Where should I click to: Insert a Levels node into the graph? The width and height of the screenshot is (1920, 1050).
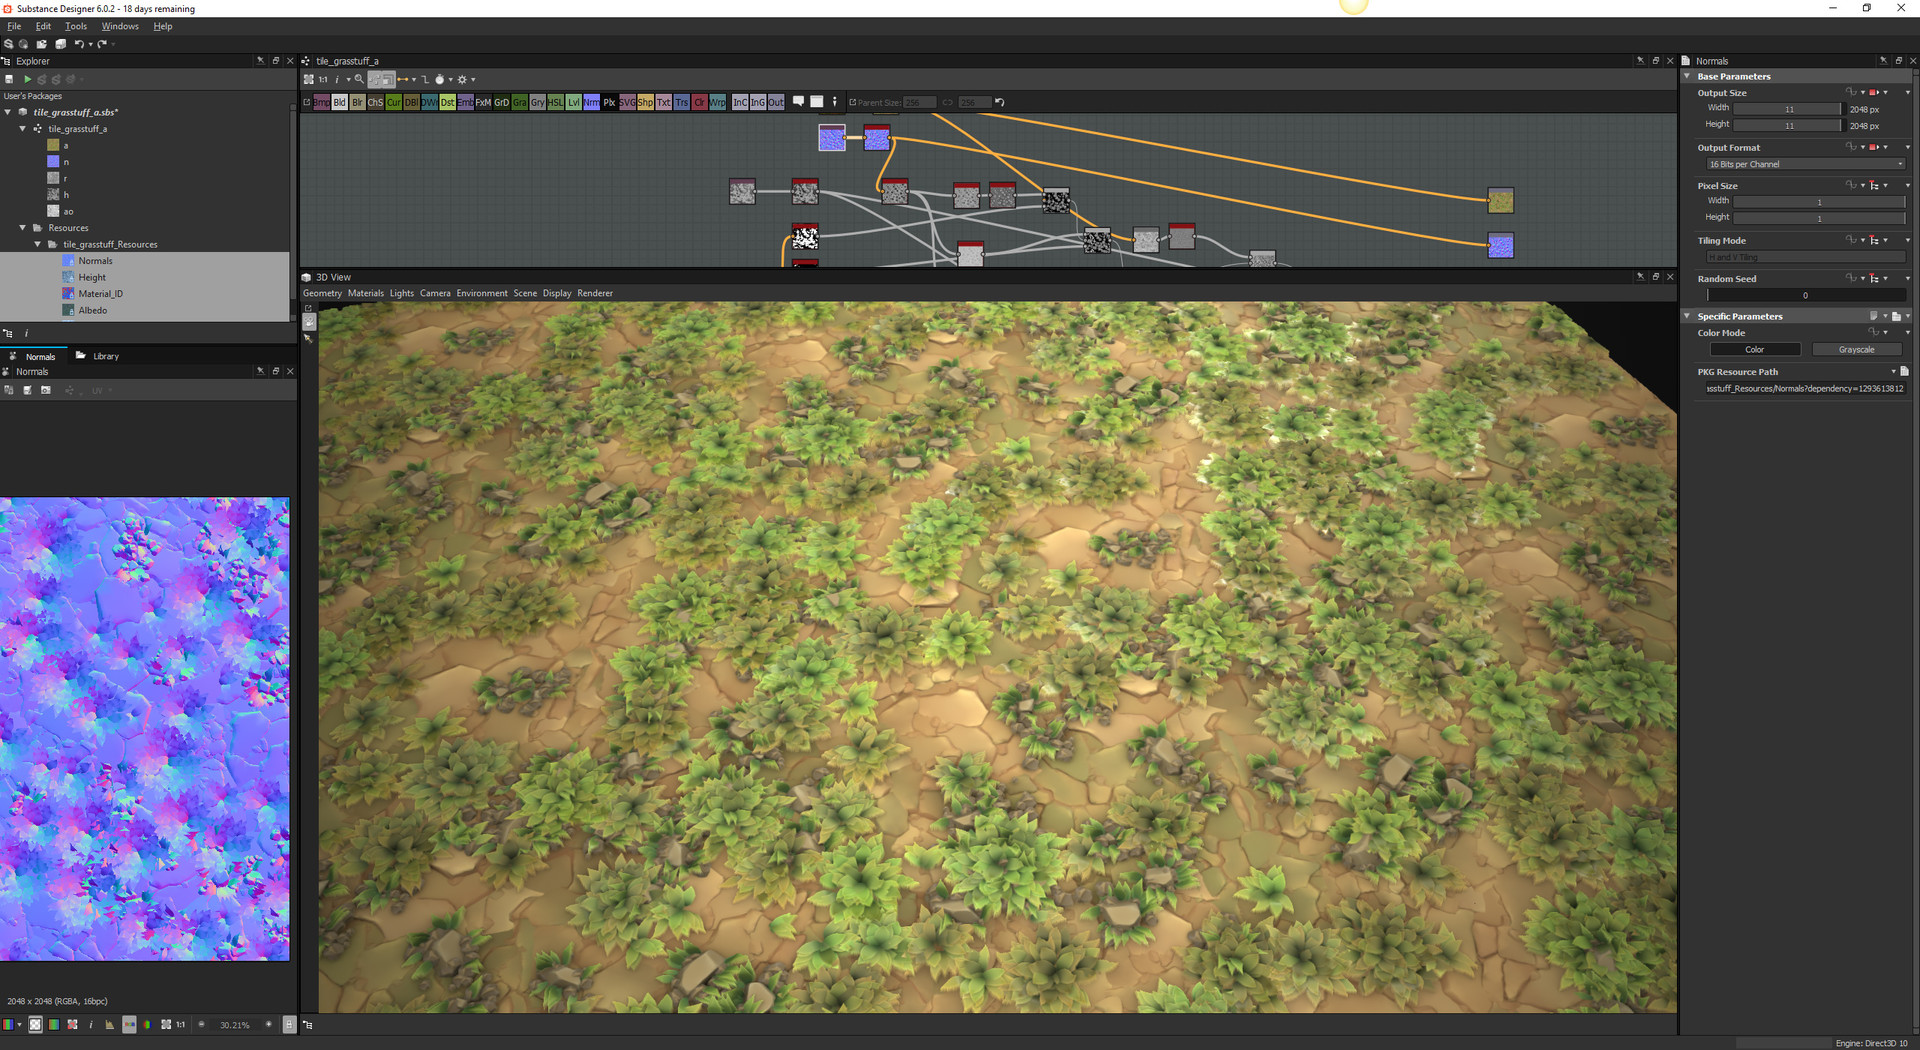572,101
